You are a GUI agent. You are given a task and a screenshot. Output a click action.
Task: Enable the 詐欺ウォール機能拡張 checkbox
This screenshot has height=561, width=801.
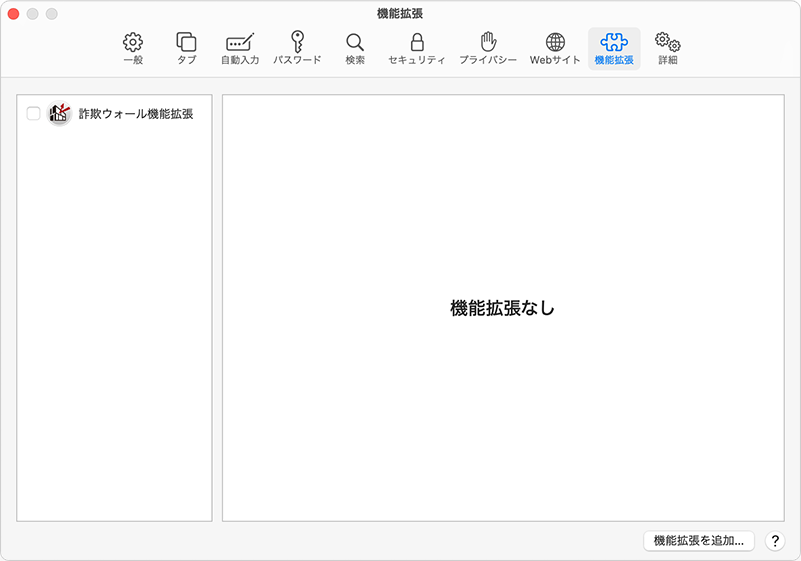point(33,114)
